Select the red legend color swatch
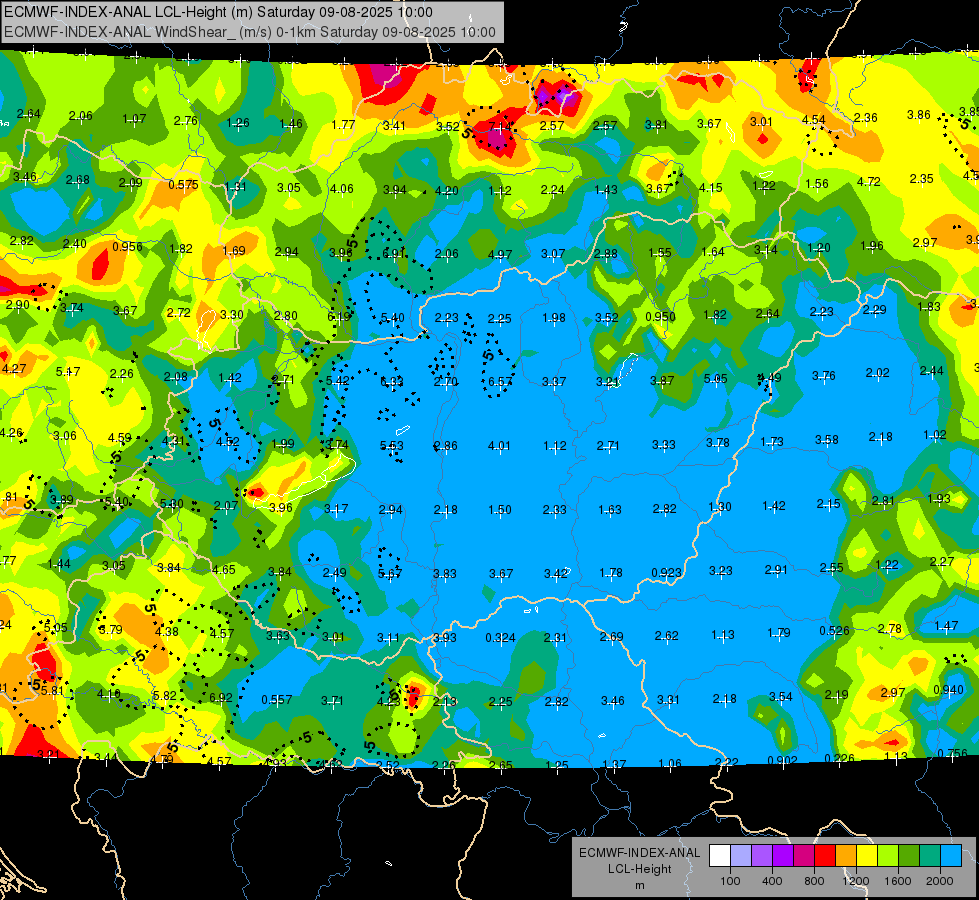979x900 pixels. [825, 856]
